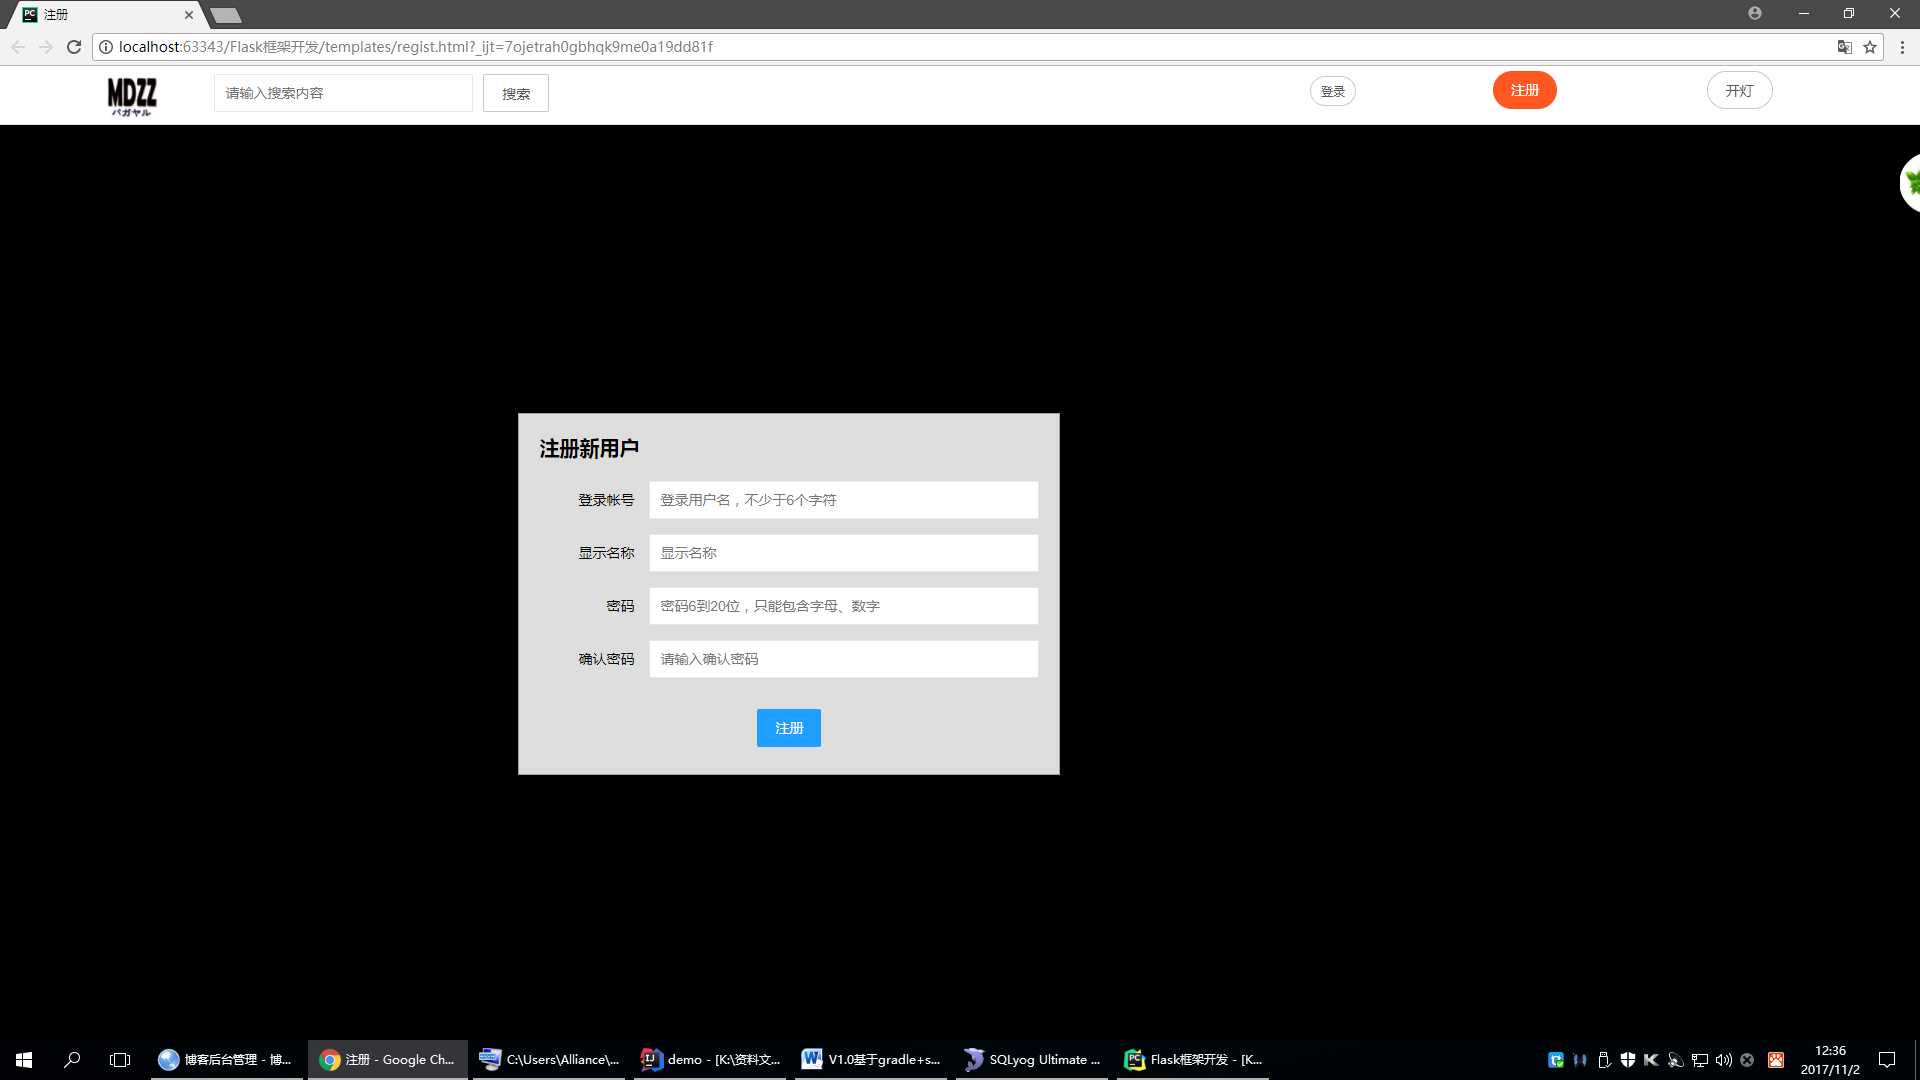The height and width of the screenshot is (1080, 1920).
Task: Open the clock showing 12:36
Action: (x=1830, y=1060)
